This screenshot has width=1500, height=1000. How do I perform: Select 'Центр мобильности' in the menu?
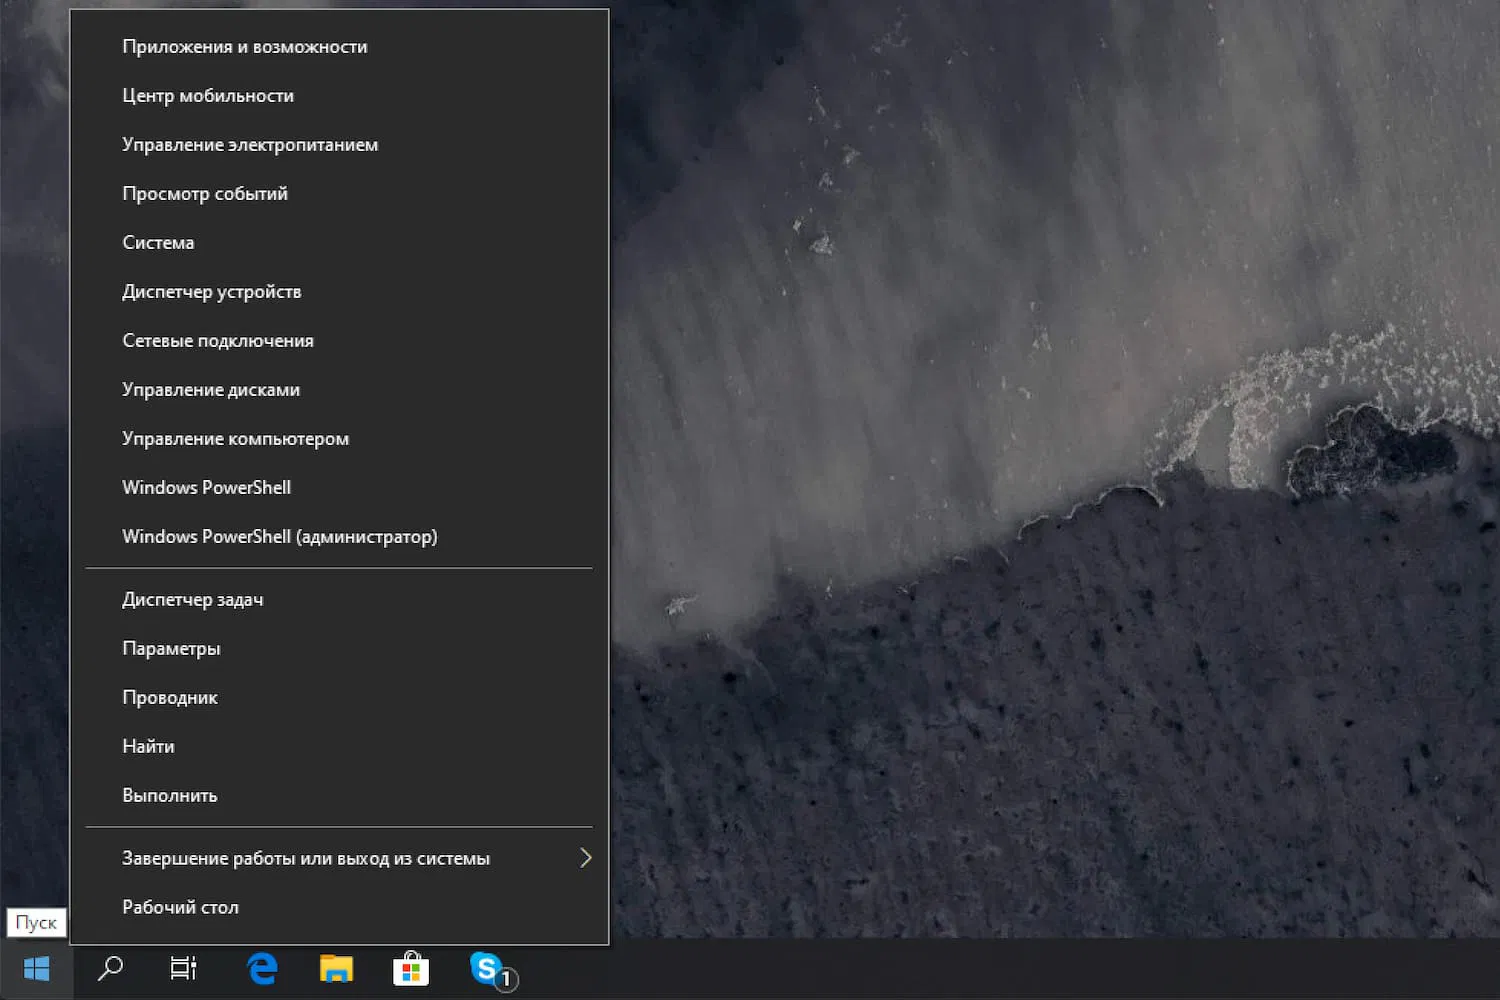[339, 96]
